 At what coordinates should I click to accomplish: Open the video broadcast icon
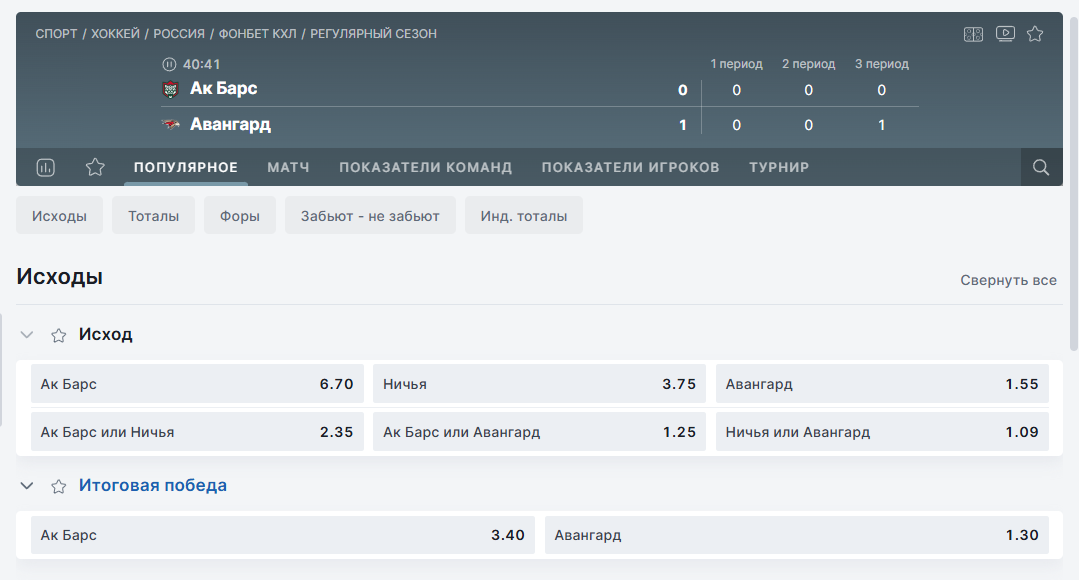[x=1005, y=34]
